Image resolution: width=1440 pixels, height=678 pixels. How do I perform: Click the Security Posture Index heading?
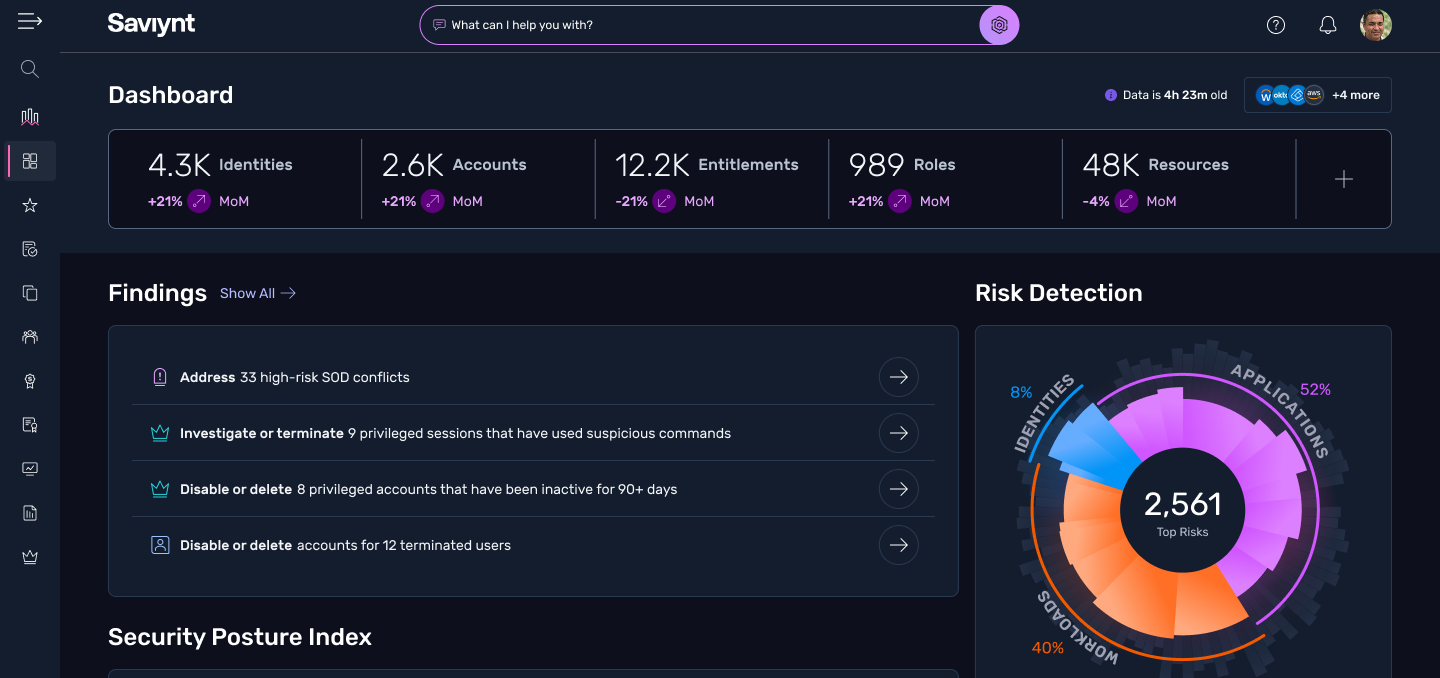(x=240, y=637)
